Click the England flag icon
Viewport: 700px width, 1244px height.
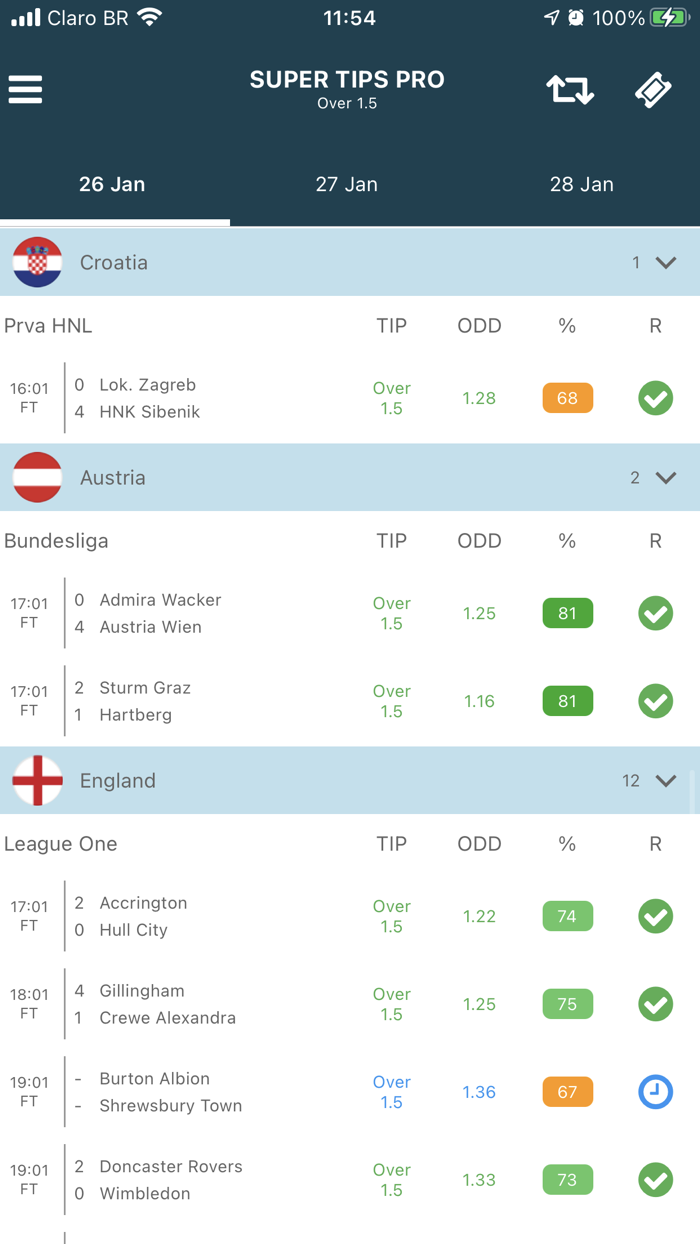[37, 780]
